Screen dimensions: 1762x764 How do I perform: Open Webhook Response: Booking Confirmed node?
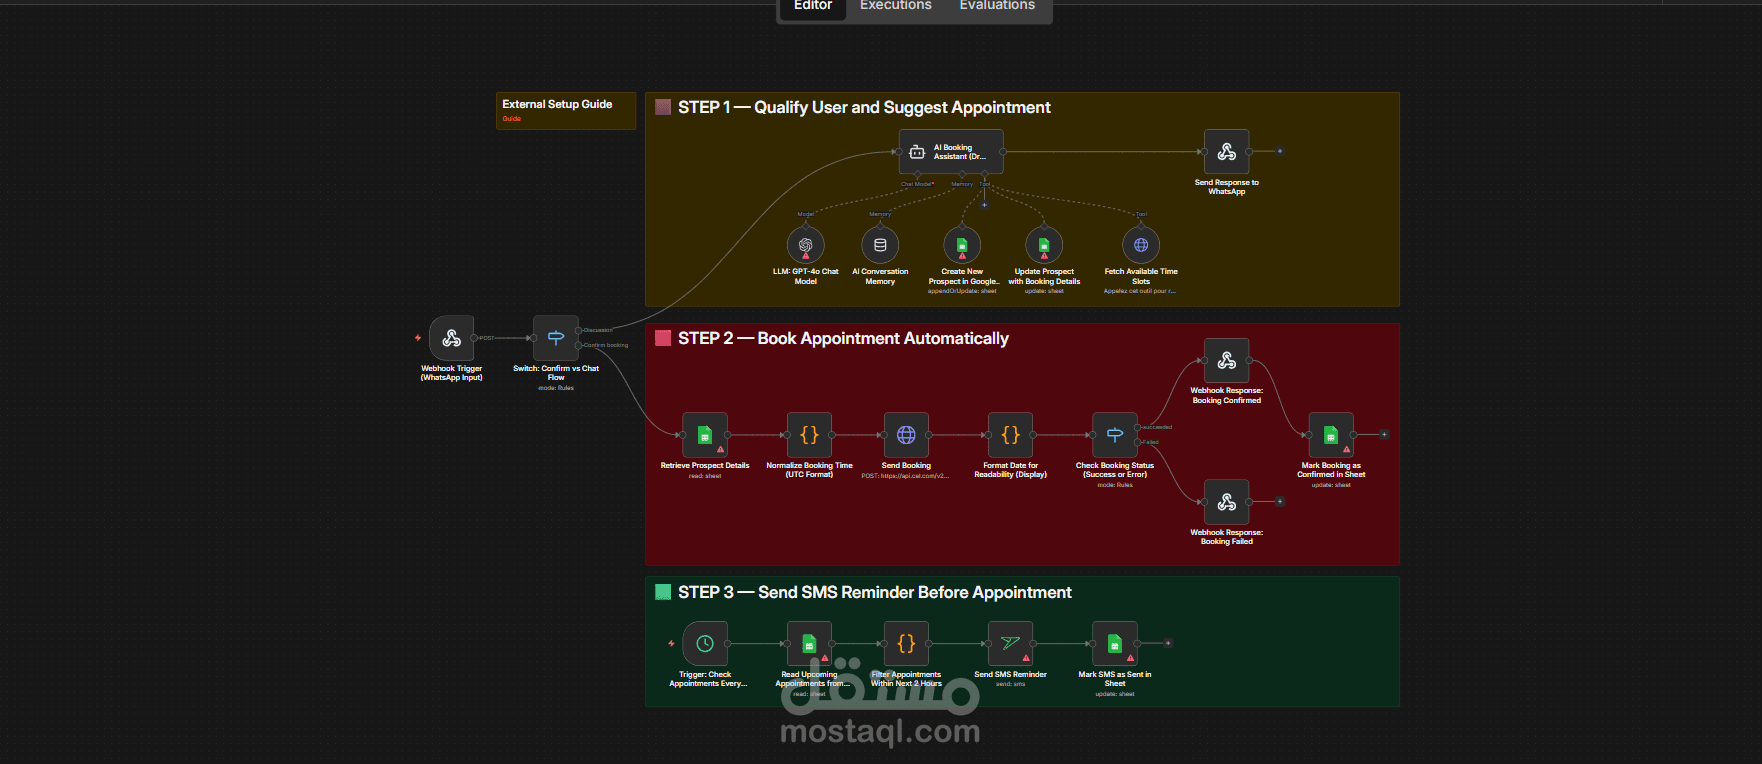pyautogui.click(x=1227, y=361)
